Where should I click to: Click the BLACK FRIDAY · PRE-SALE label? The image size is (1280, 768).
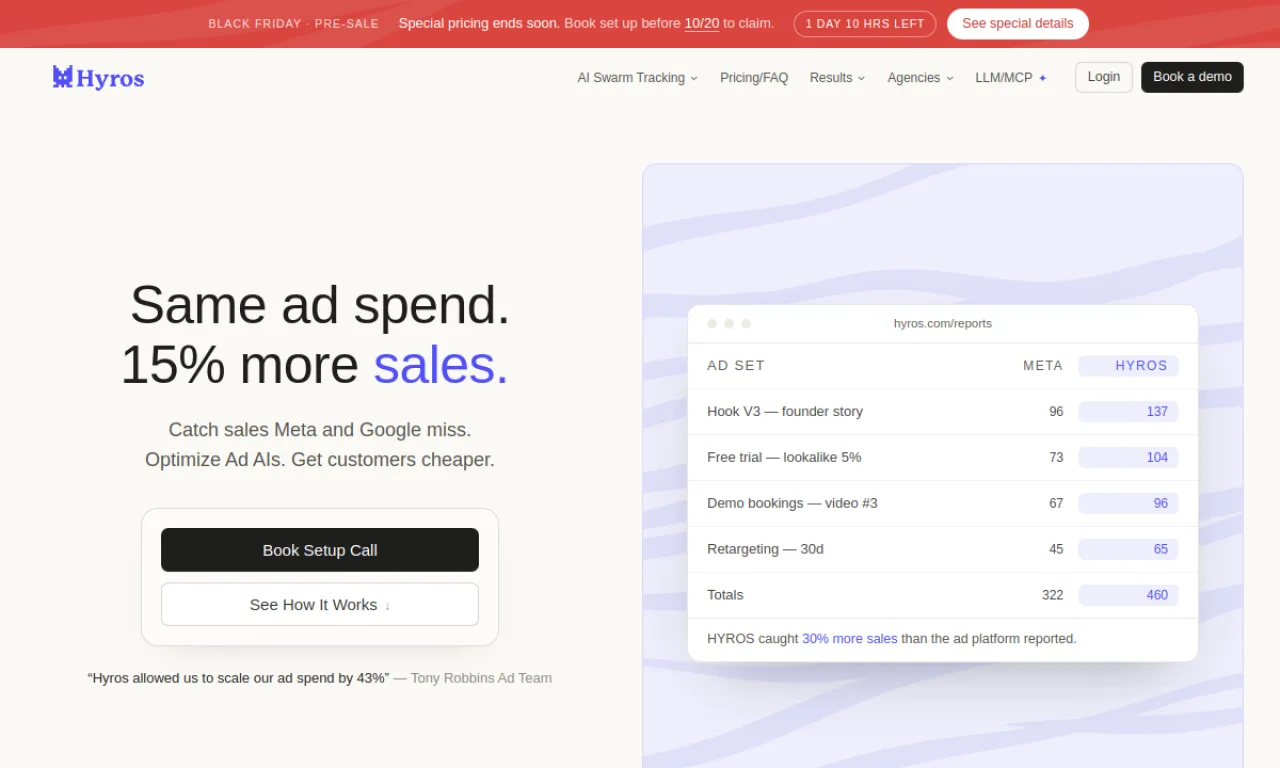pos(293,24)
